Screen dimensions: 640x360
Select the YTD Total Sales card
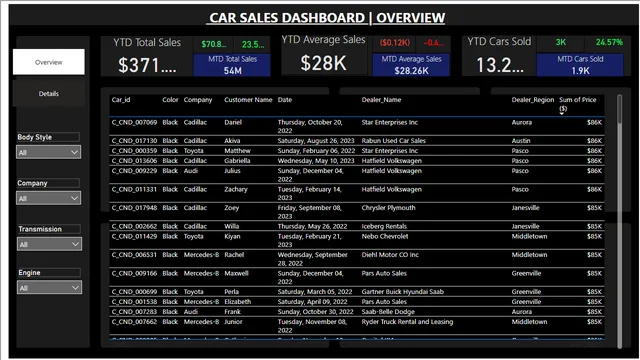pos(147,56)
